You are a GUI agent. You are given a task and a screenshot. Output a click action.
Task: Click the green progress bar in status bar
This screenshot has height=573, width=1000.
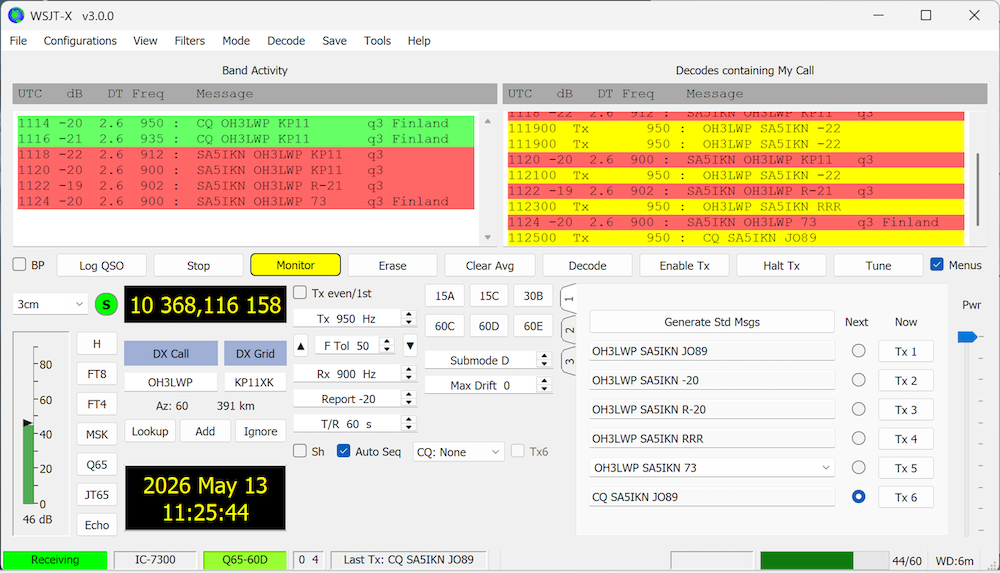(x=807, y=560)
